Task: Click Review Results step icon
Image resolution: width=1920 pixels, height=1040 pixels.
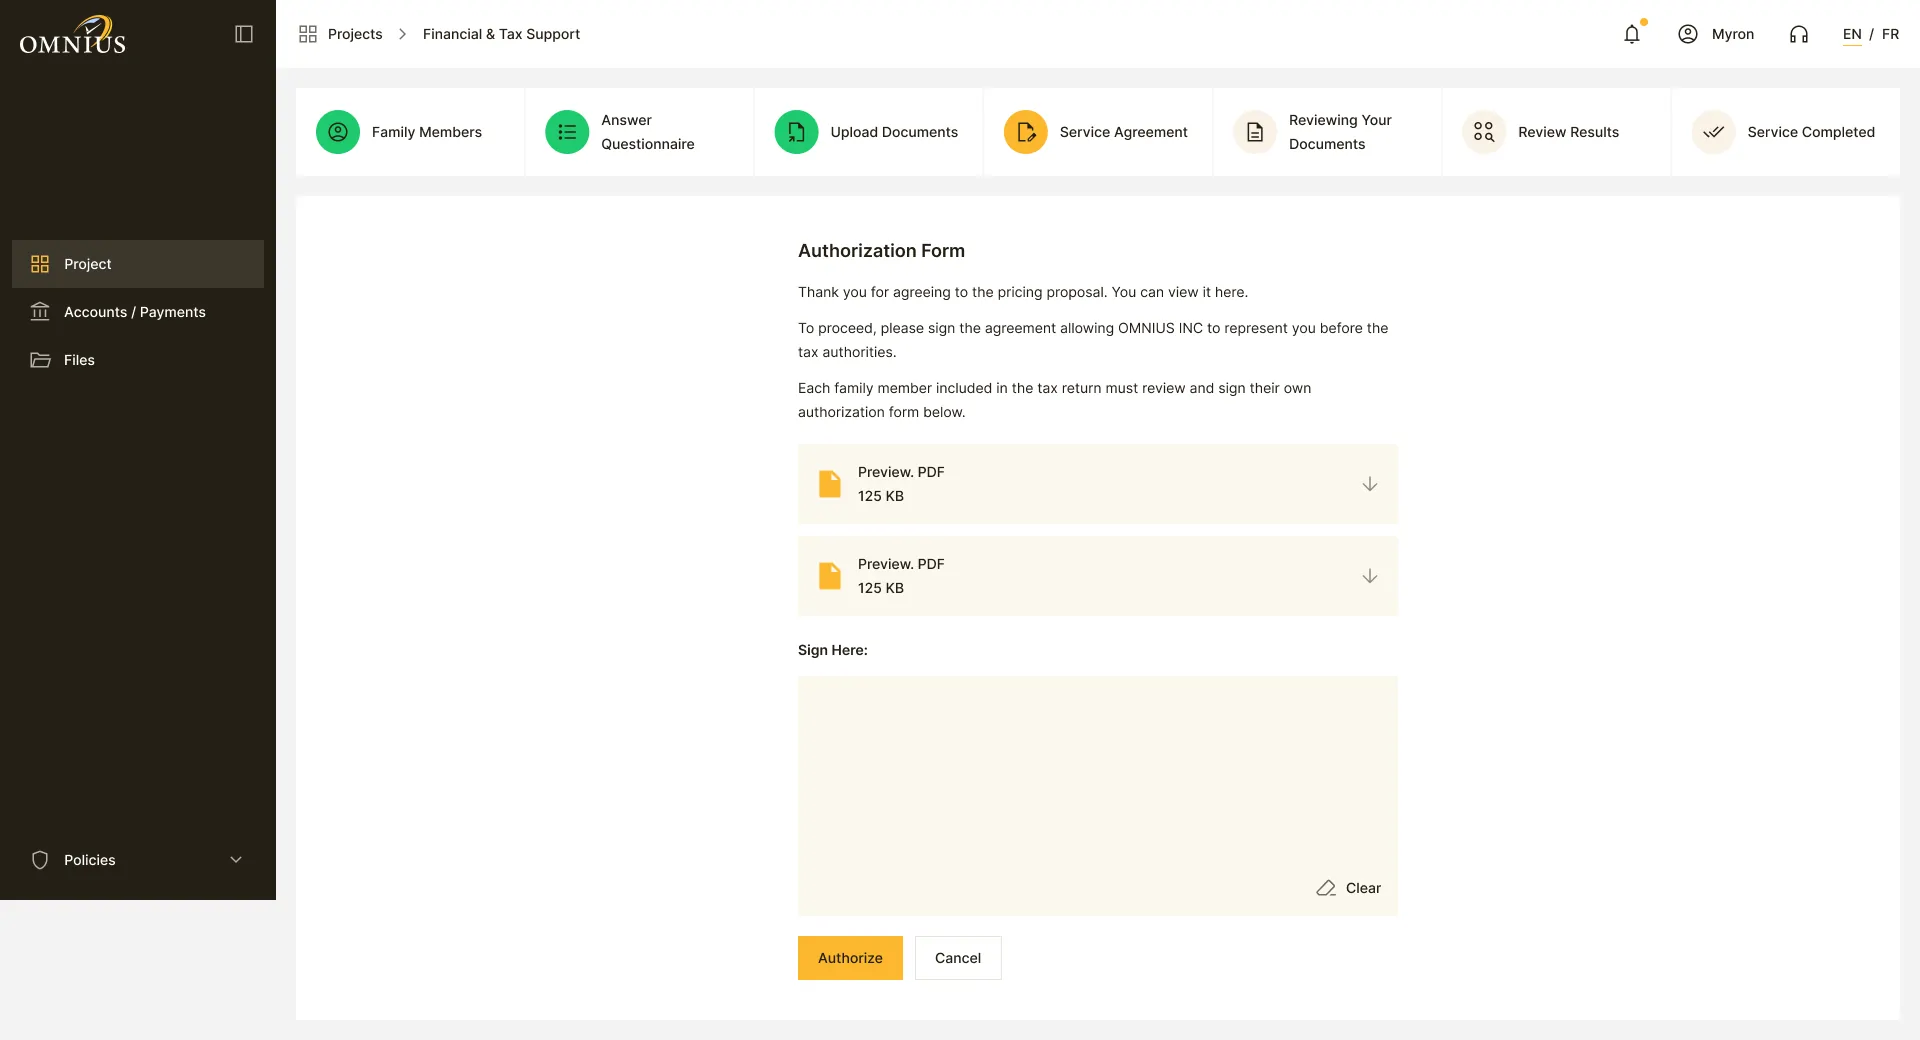Action: click(x=1484, y=132)
